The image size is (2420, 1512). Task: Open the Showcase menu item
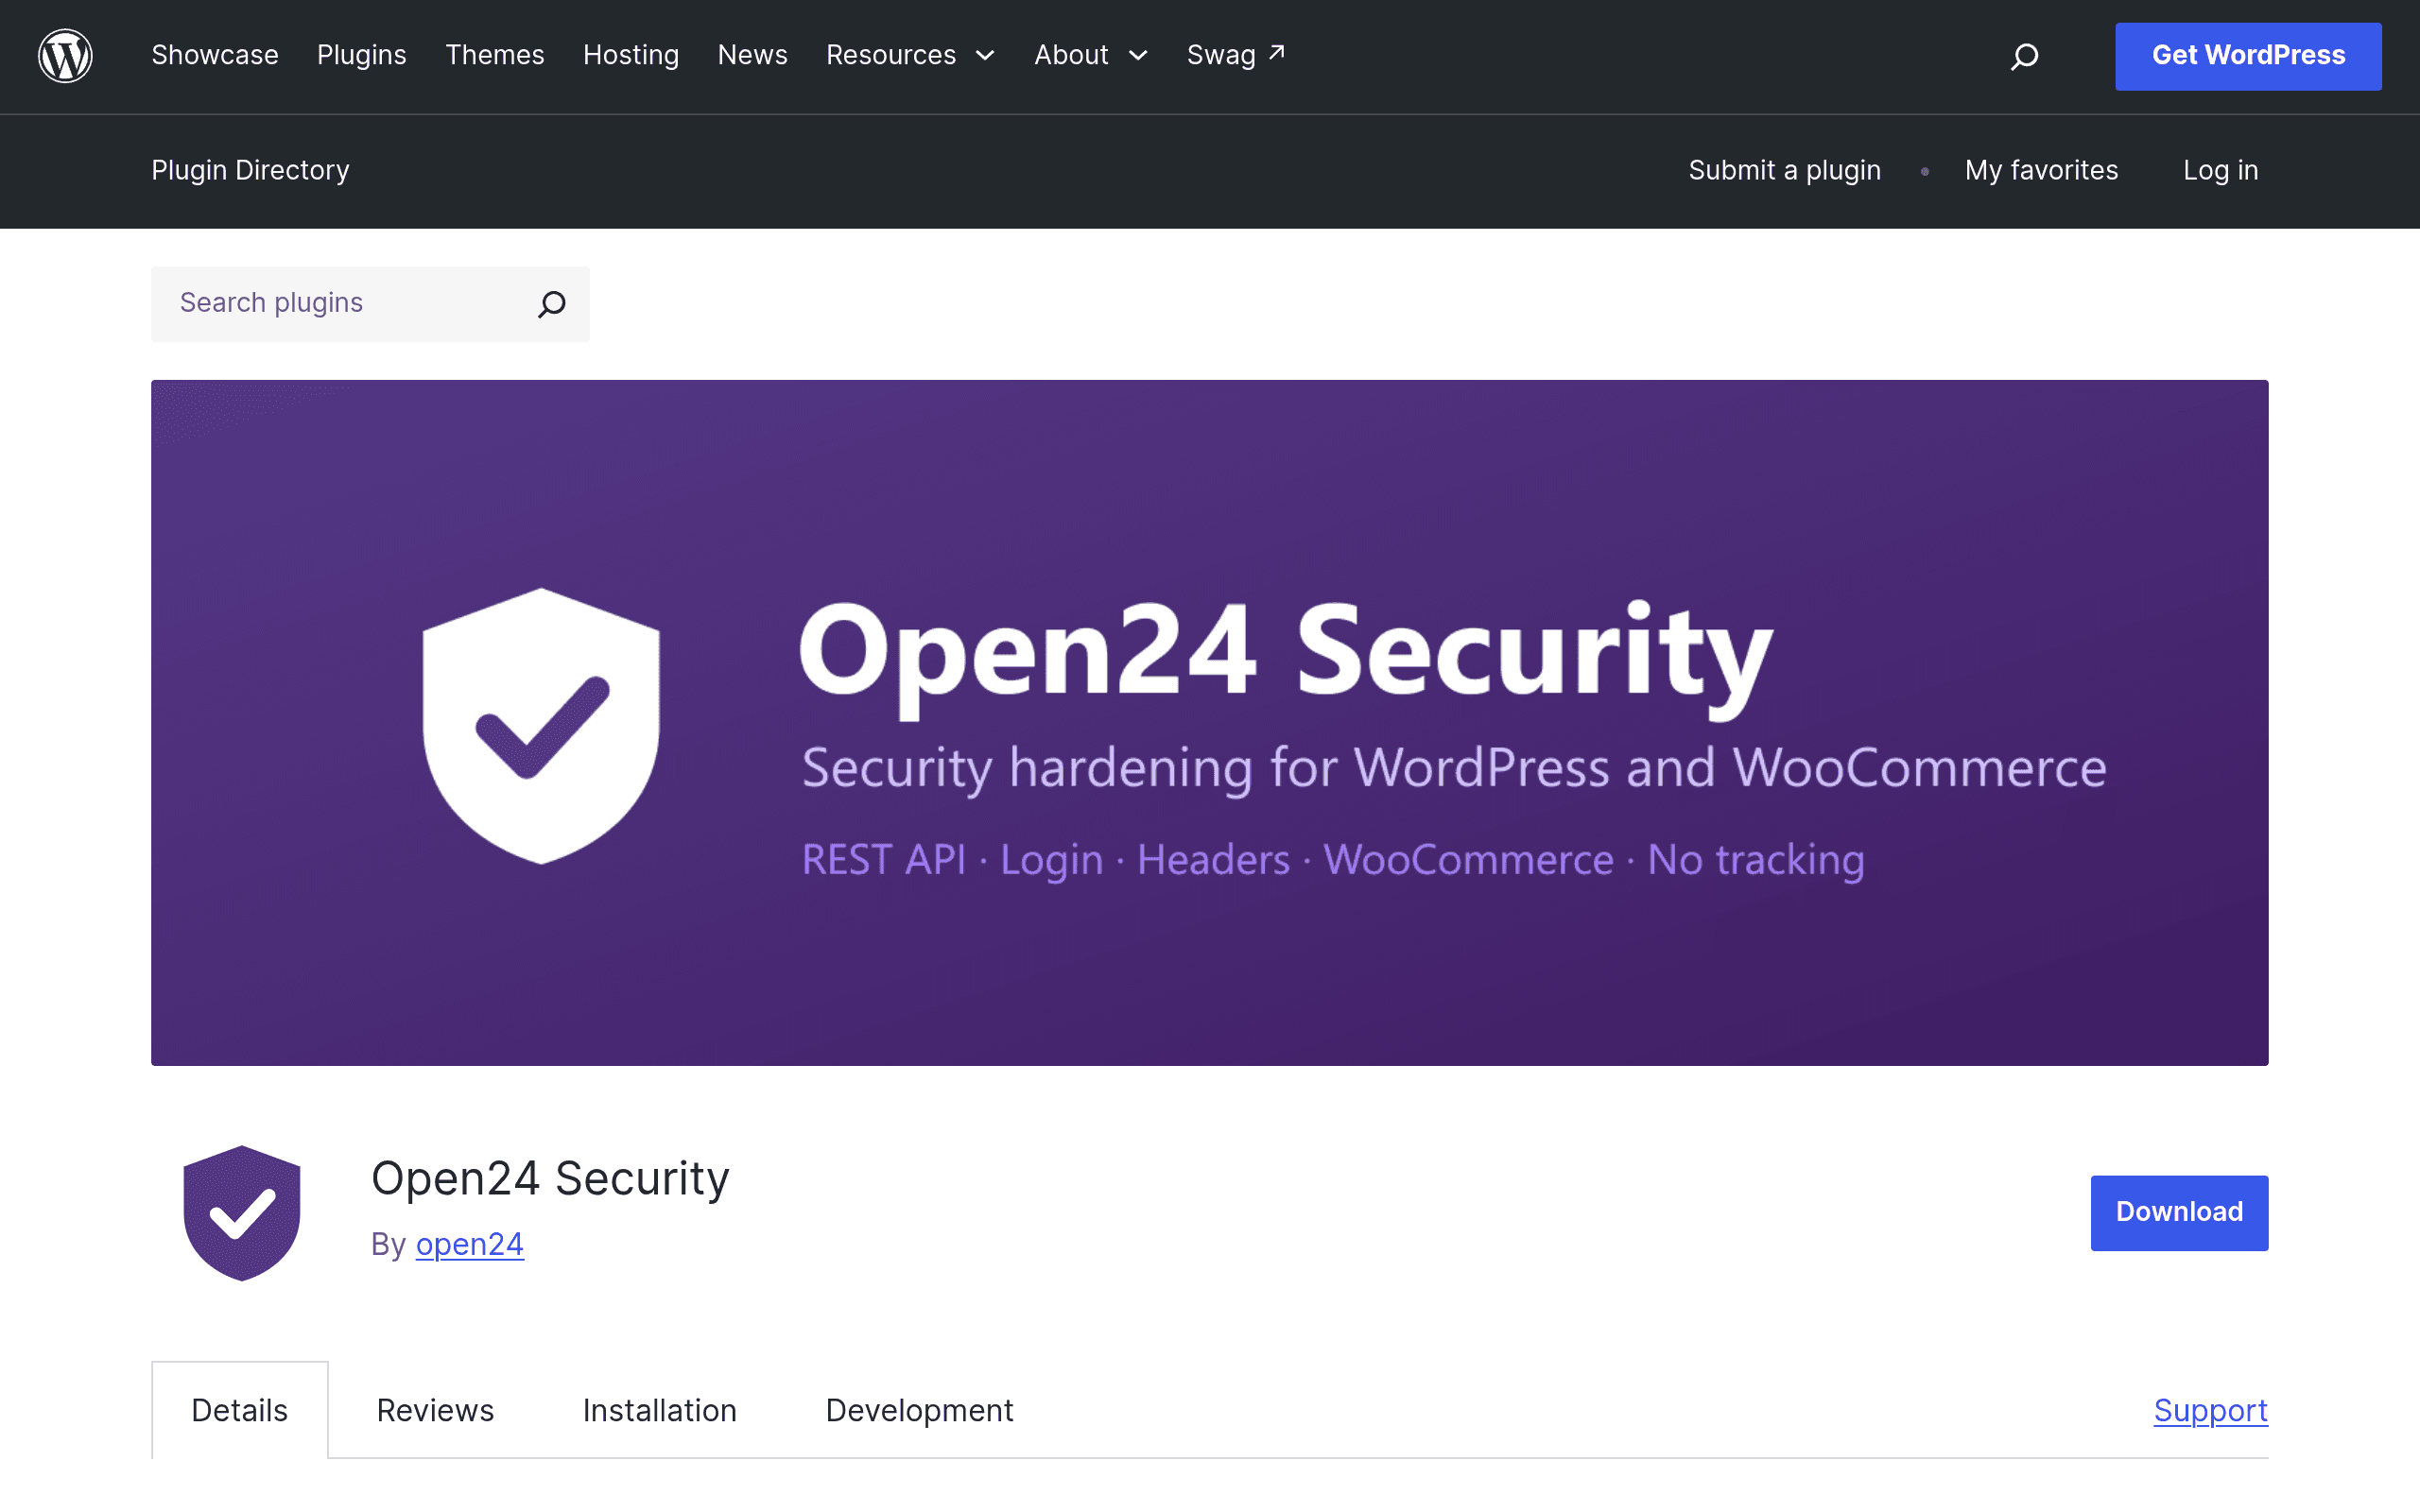coord(215,56)
